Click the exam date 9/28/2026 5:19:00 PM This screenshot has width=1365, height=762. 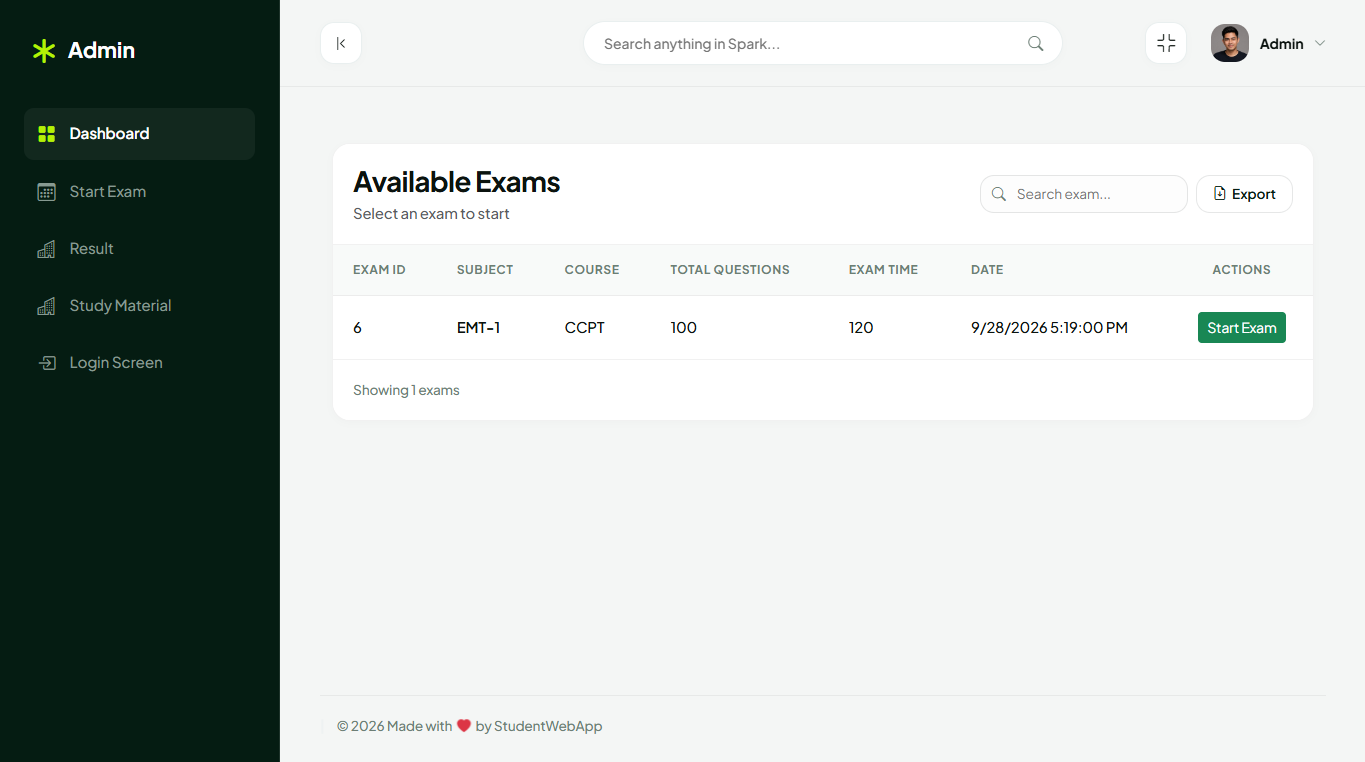coord(1049,328)
